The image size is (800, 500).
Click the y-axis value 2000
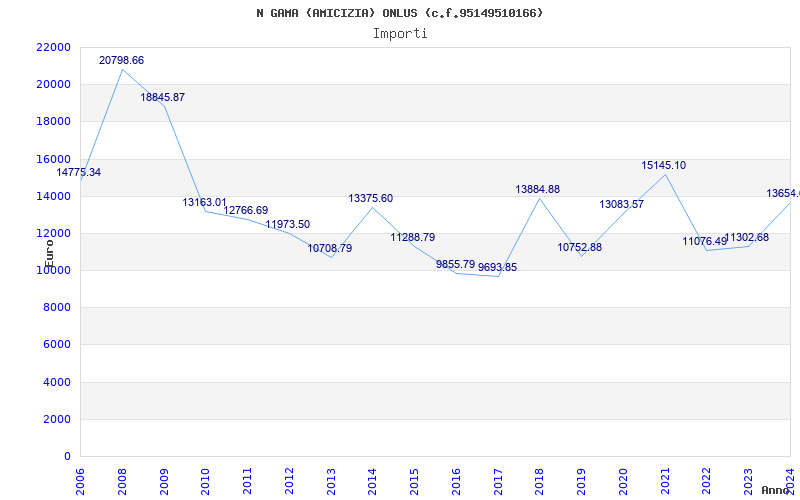point(56,419)
